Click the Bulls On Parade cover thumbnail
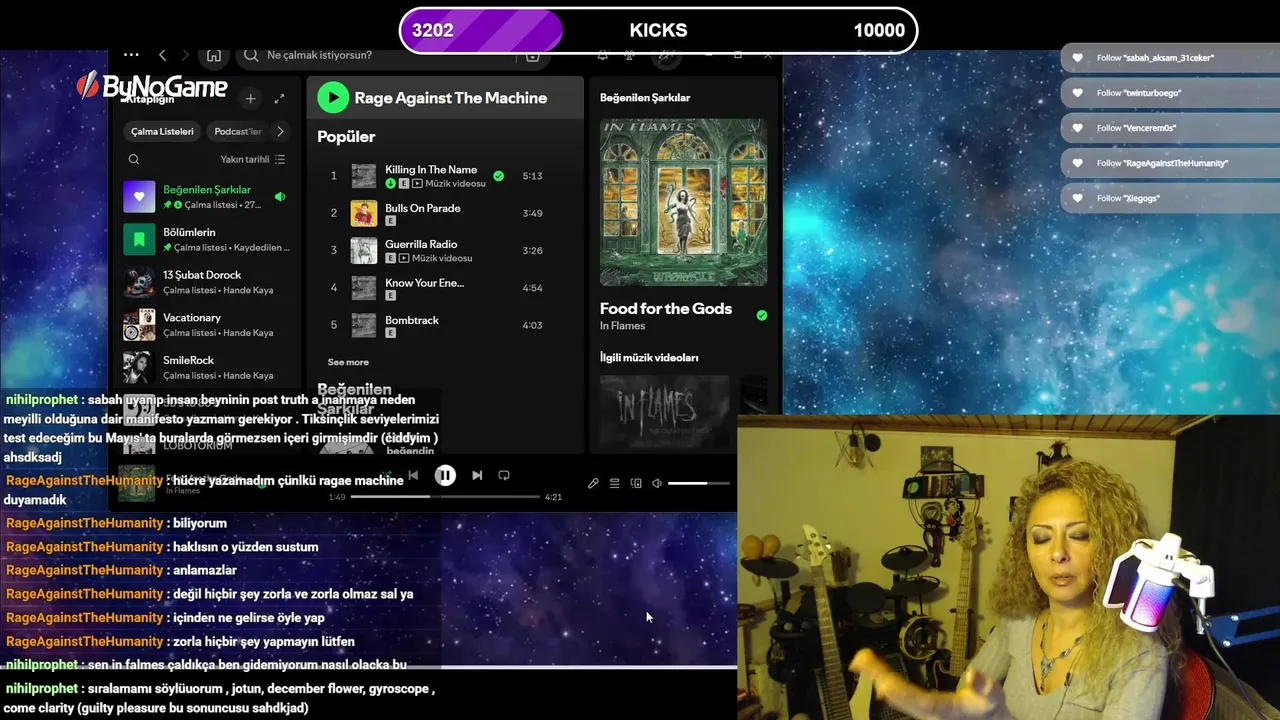This screenshot has height=720, width=1280. coord(364,213)
